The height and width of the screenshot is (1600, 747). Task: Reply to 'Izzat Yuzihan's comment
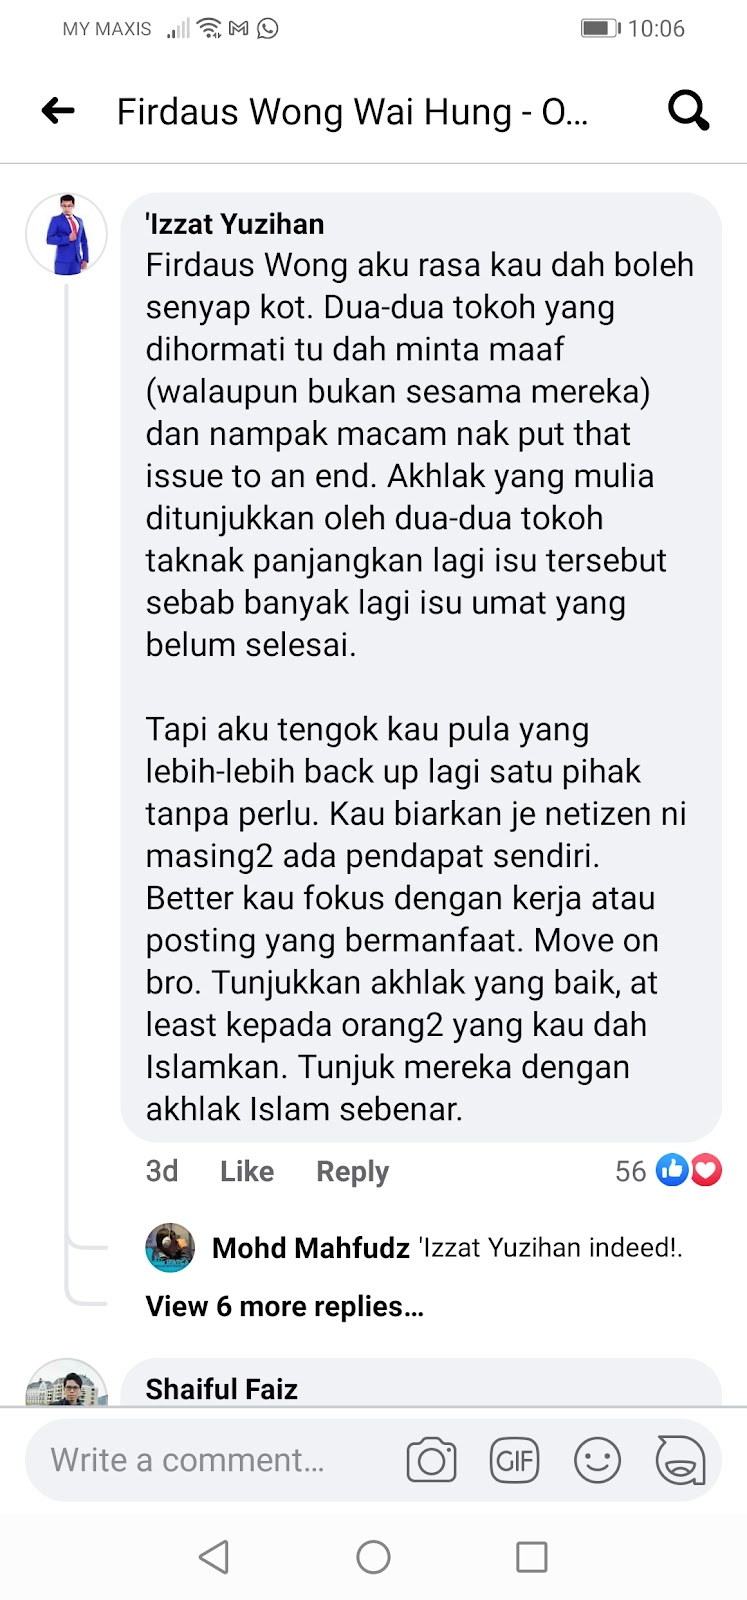click(352, 1171)
